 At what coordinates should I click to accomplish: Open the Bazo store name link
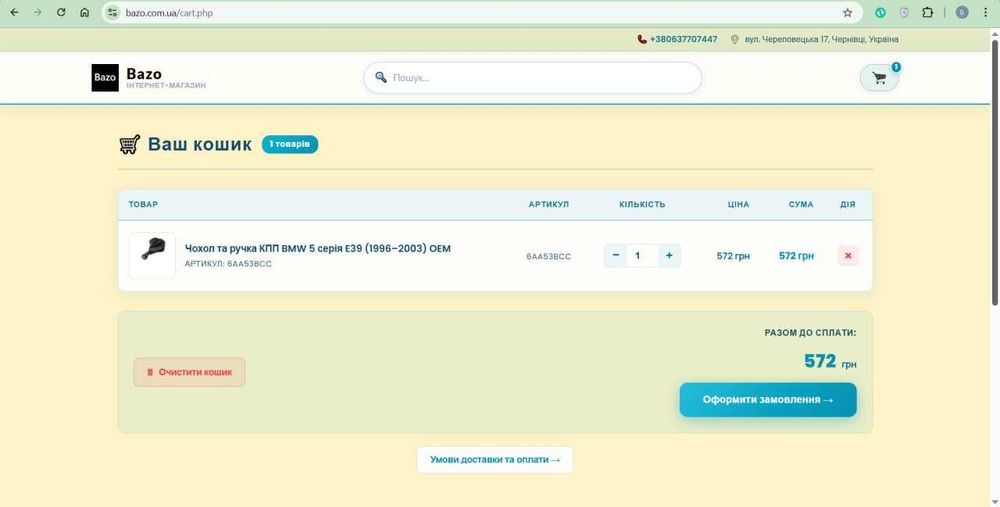point(143,73)
